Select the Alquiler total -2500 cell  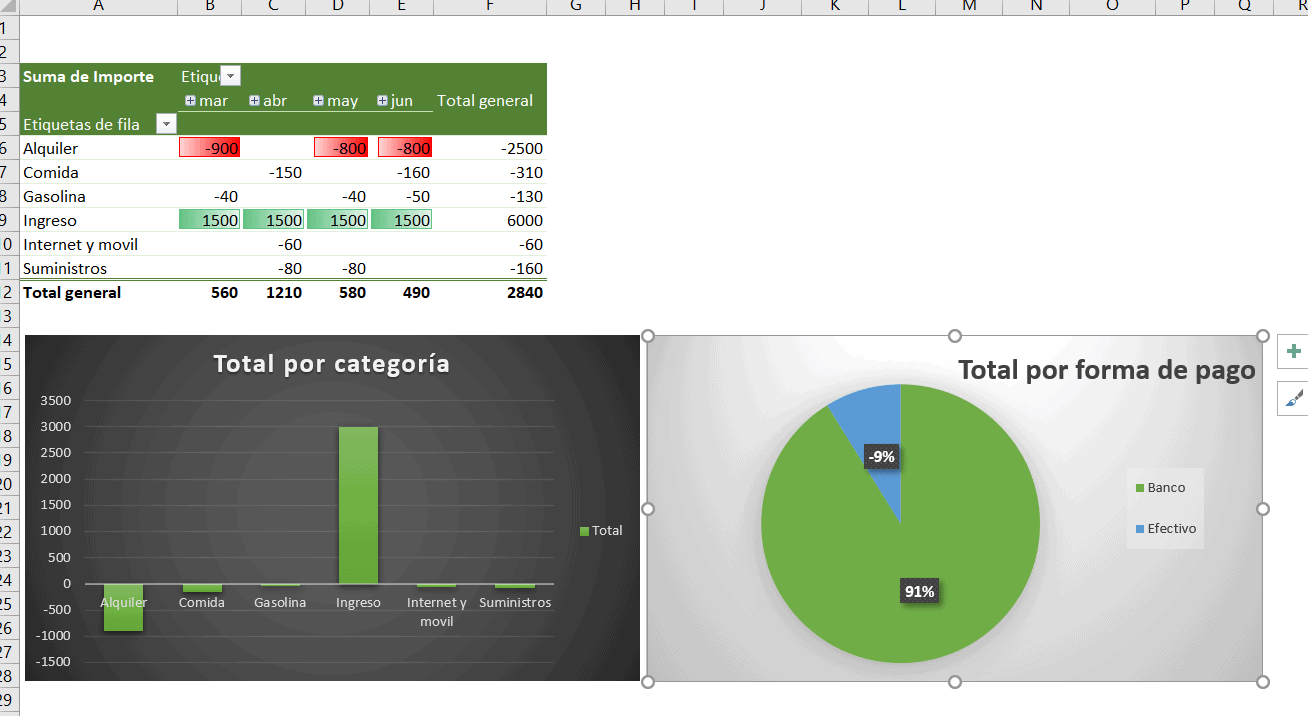click(x=489, y=148)
